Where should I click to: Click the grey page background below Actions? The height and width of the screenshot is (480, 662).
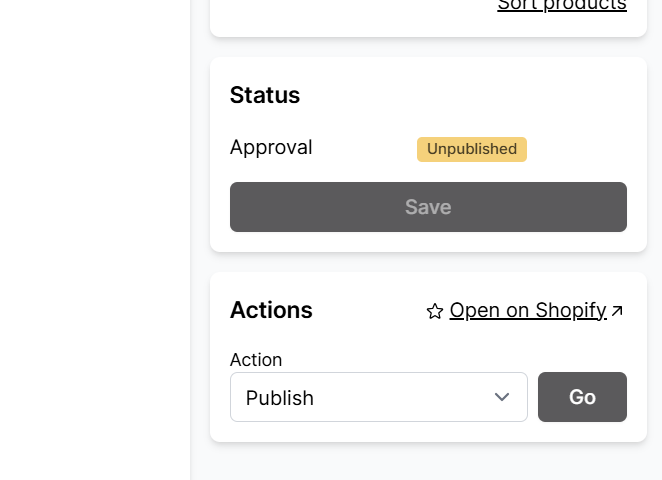(428, 462)
